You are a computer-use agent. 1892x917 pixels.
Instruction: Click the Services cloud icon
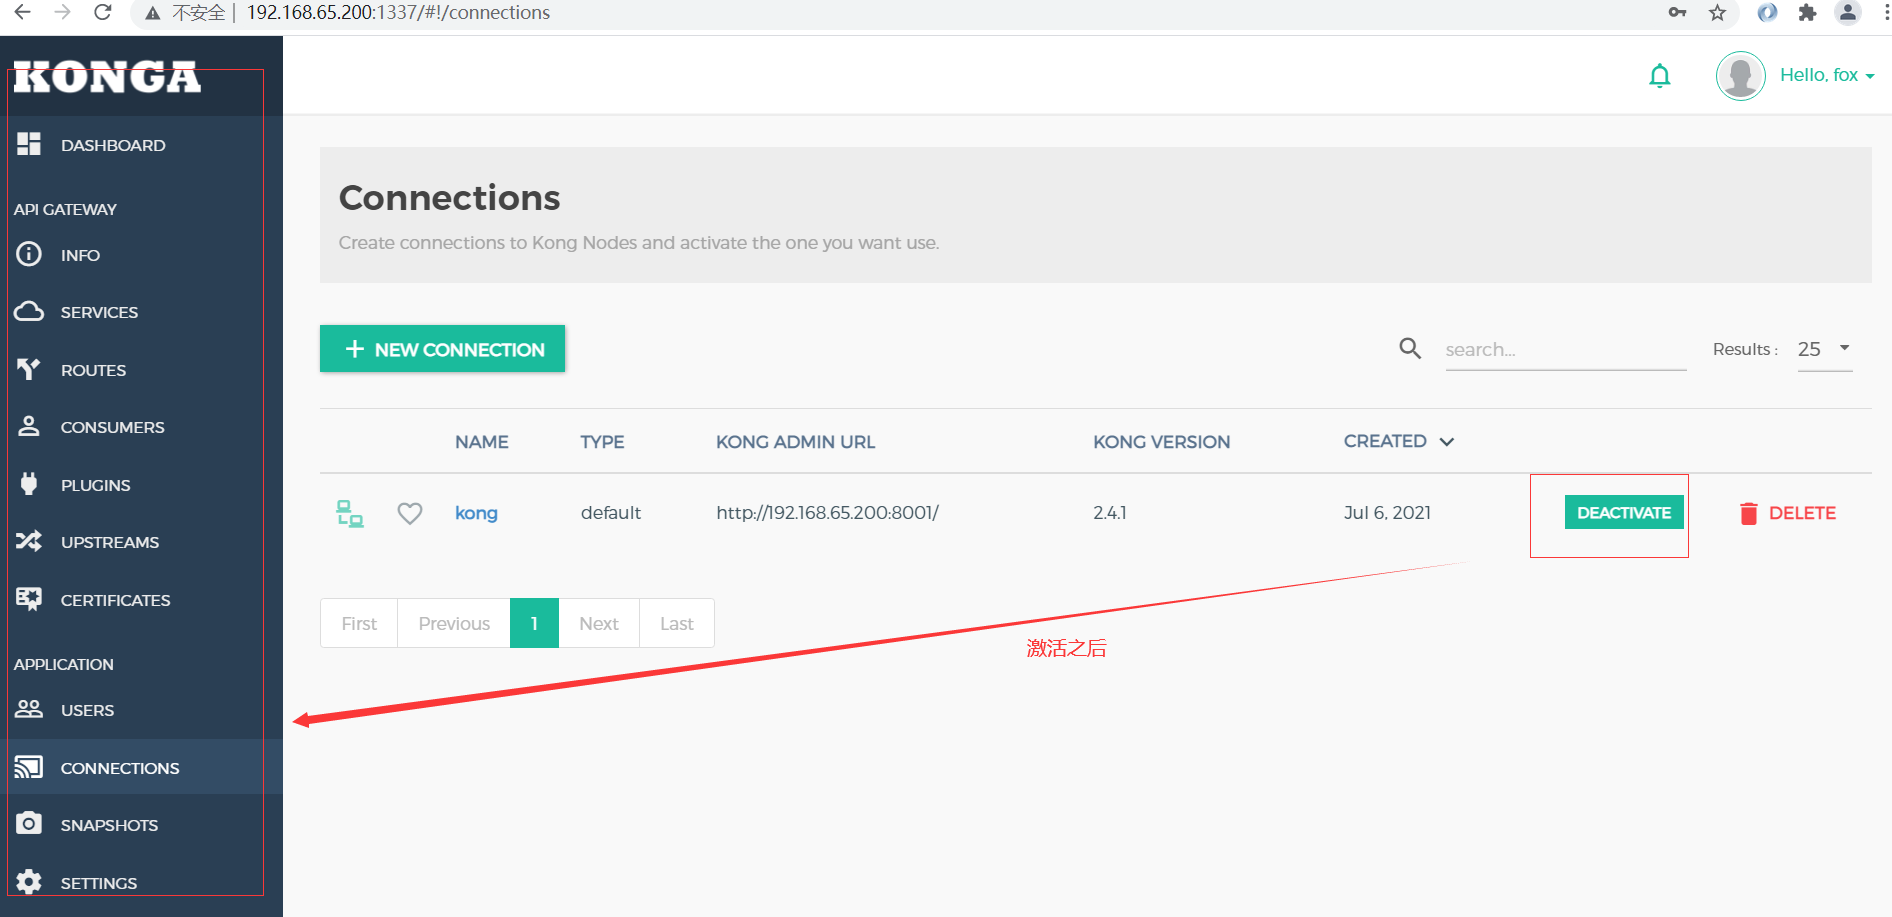[29, 311]
